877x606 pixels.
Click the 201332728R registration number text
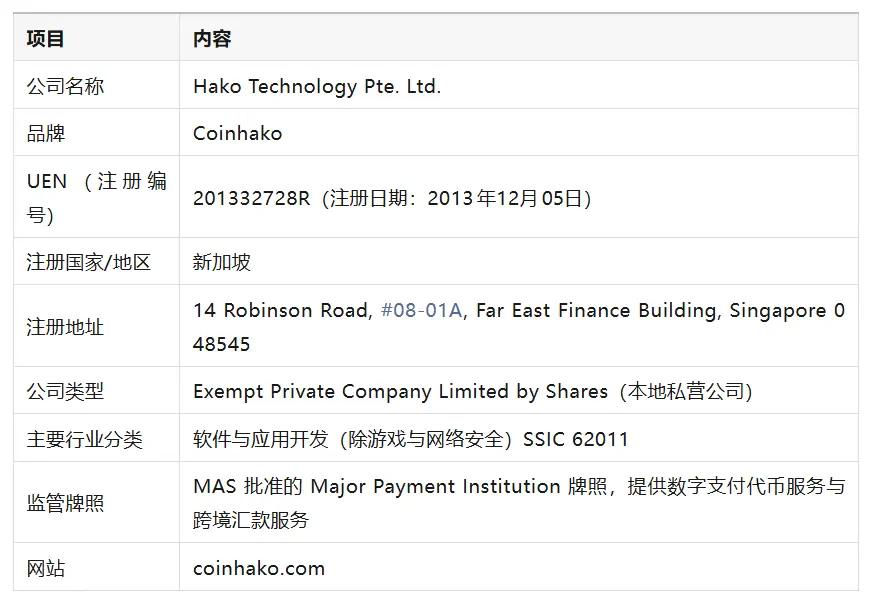251,198
